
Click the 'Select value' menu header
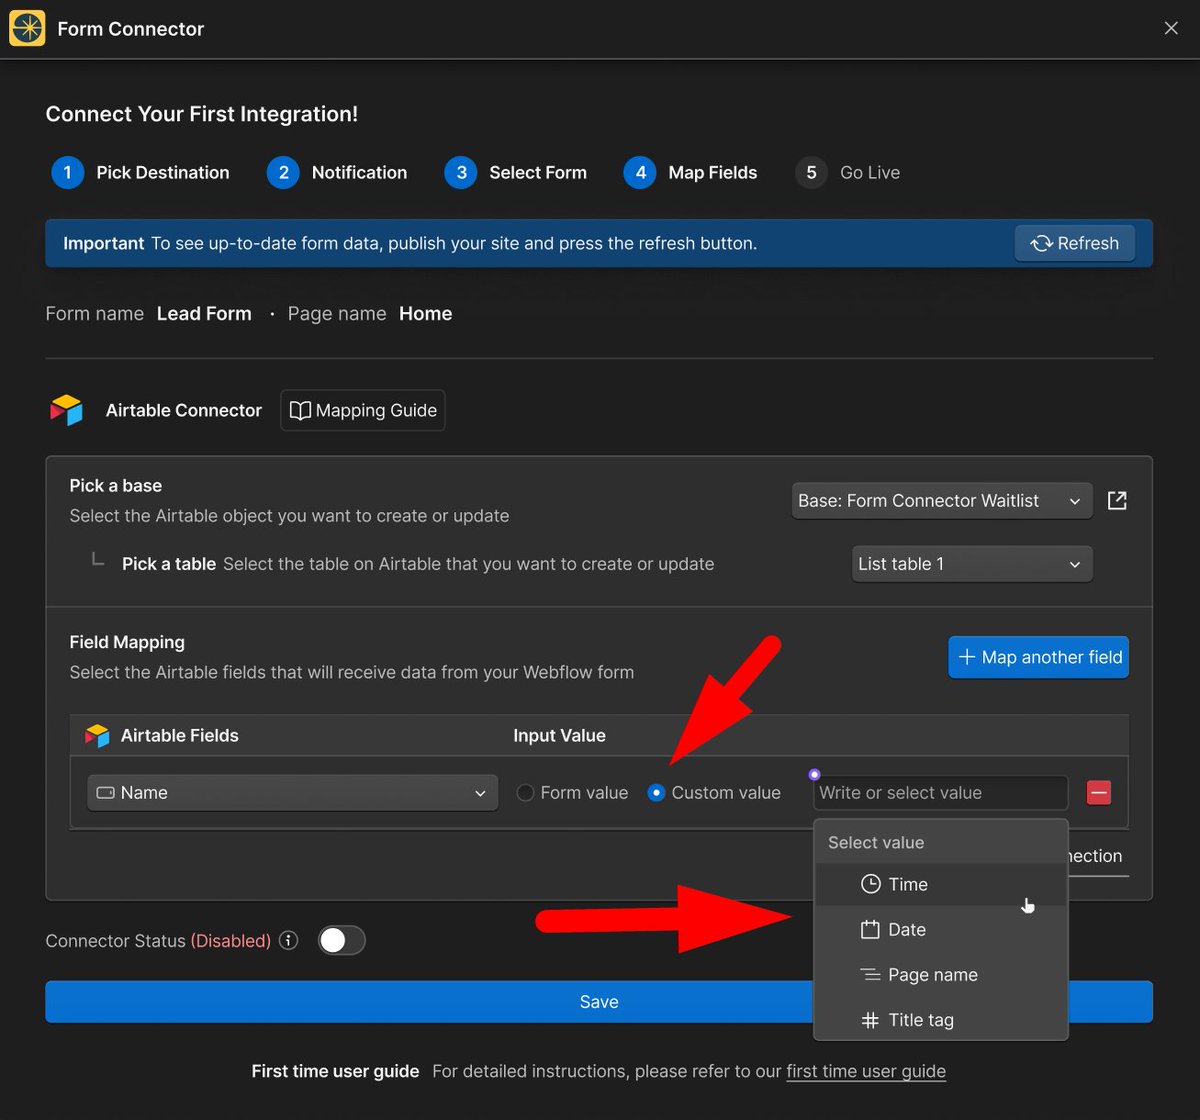coord(876,842)
